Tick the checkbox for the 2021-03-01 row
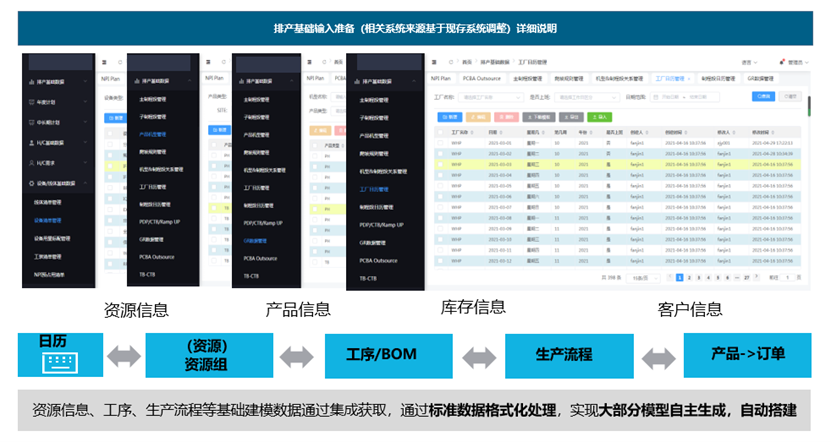This screenshot has width=831, height=442. tap(441, 142)
